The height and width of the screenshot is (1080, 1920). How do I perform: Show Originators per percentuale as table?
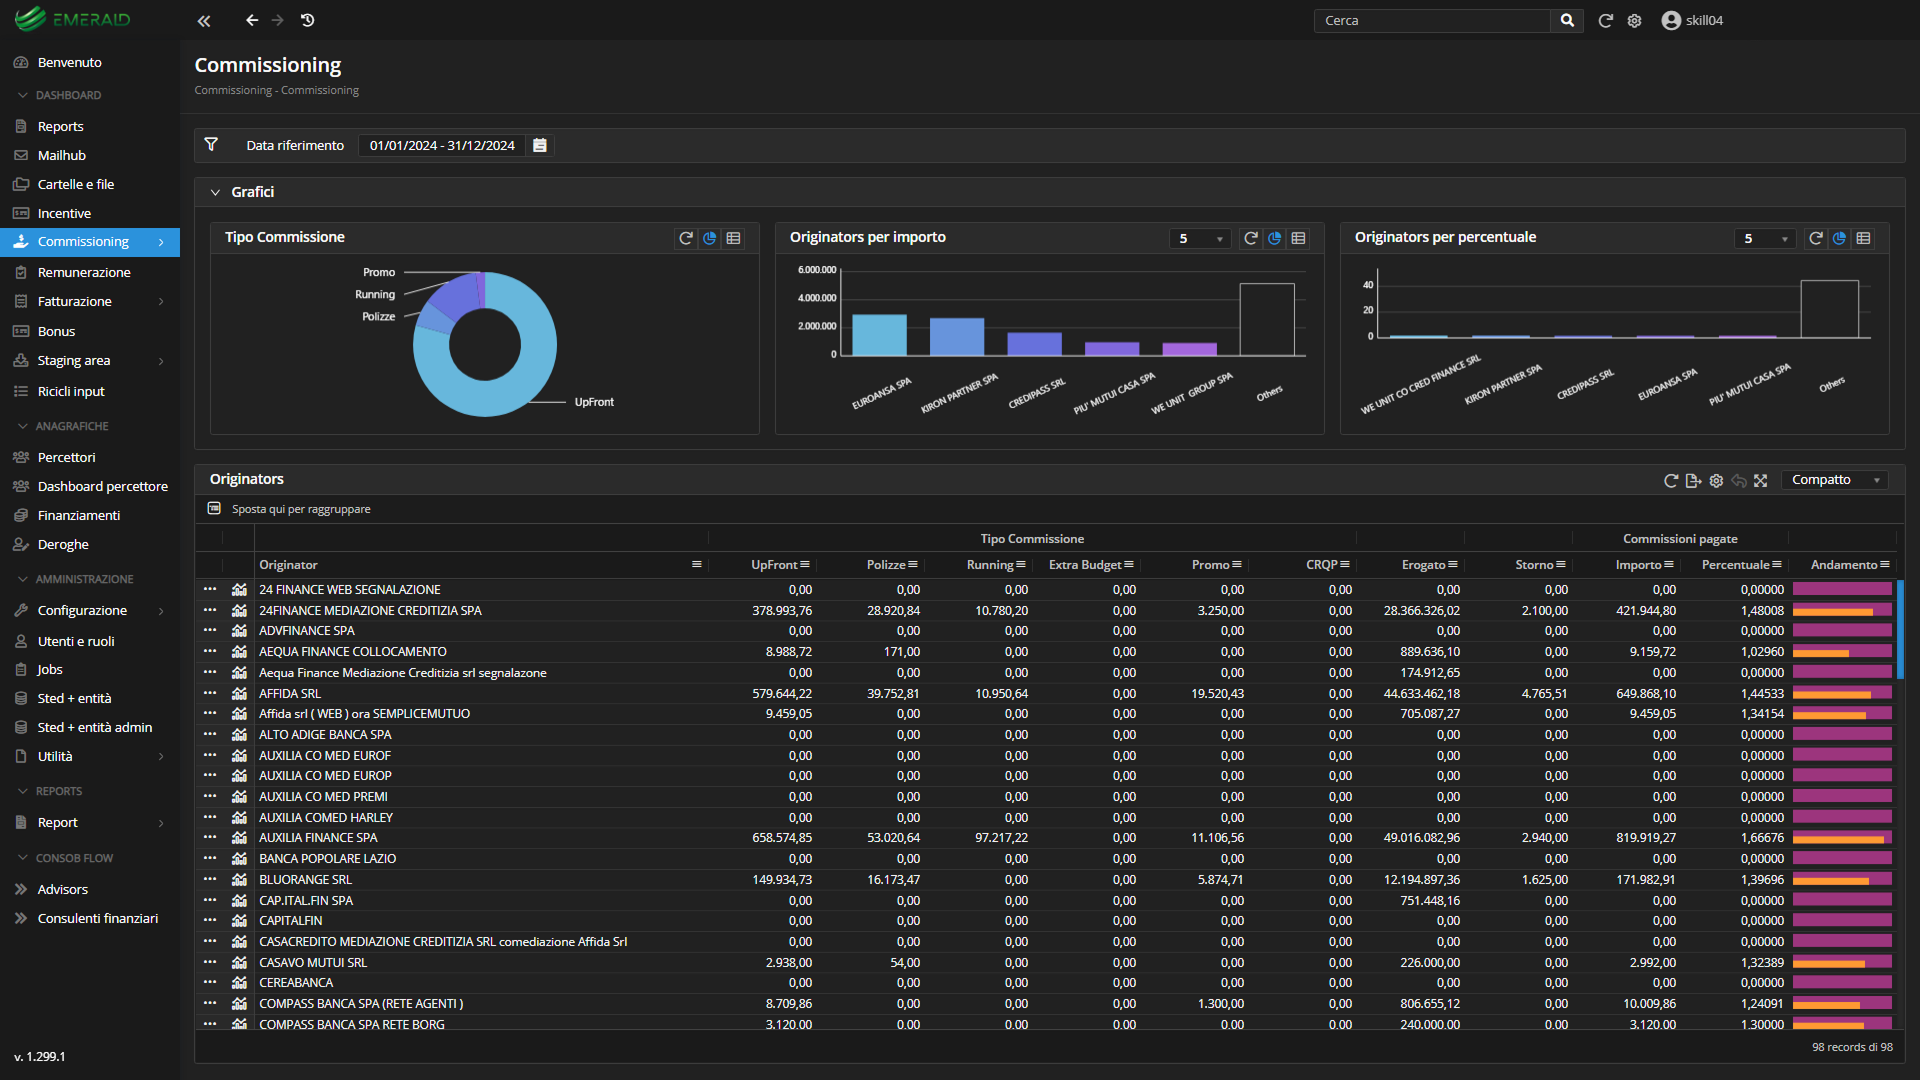click(1863, 238)
